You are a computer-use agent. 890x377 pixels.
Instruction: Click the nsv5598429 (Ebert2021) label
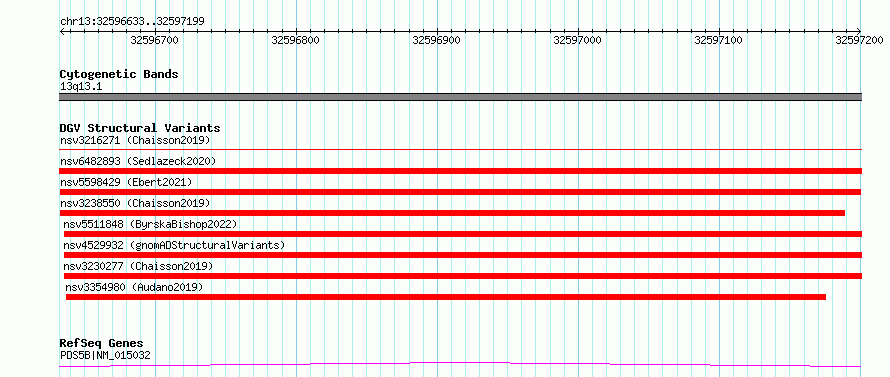(x=126, y=182)
